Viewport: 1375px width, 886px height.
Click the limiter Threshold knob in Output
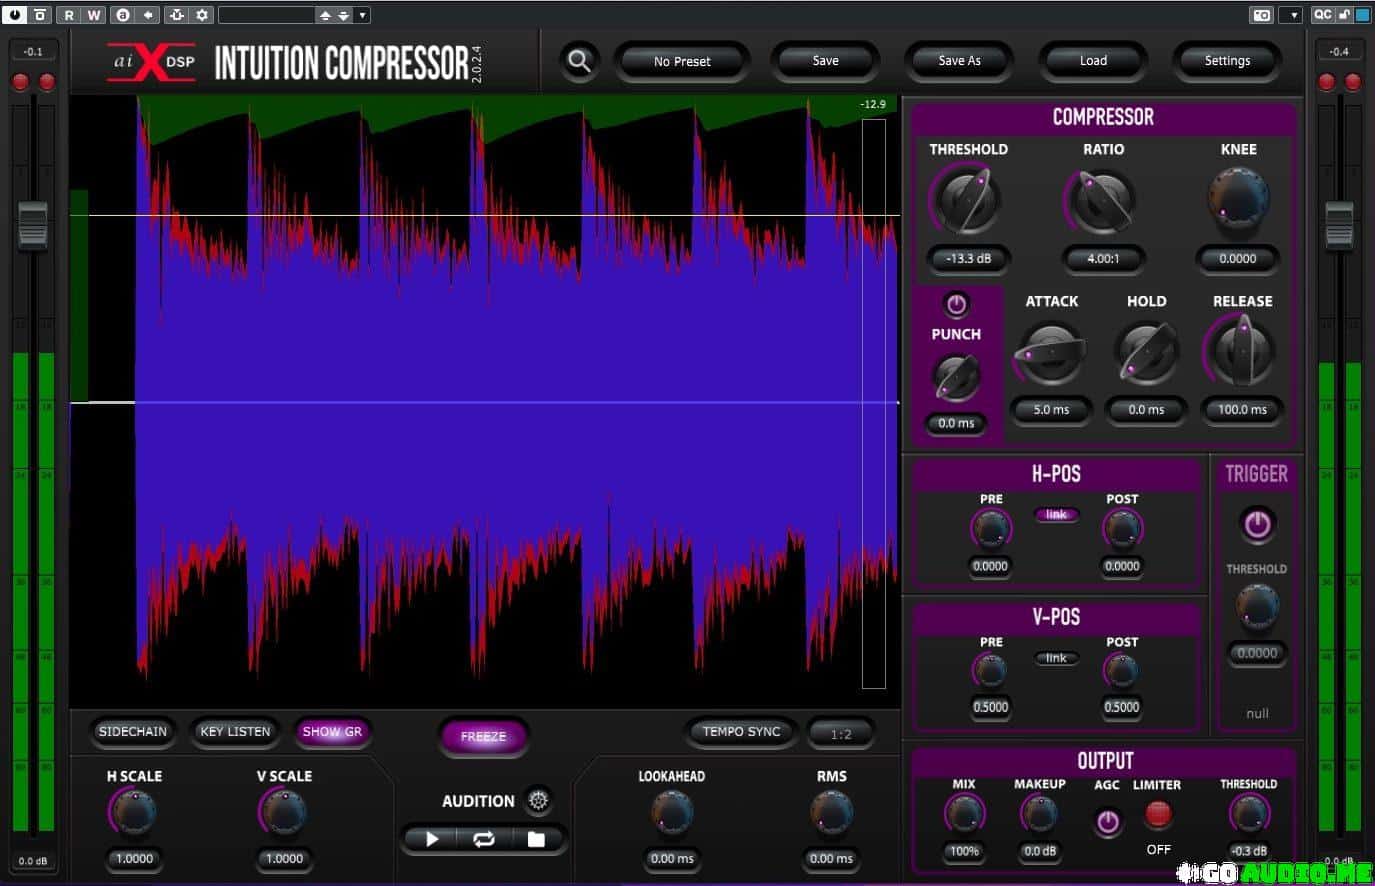click(1248, 814)
